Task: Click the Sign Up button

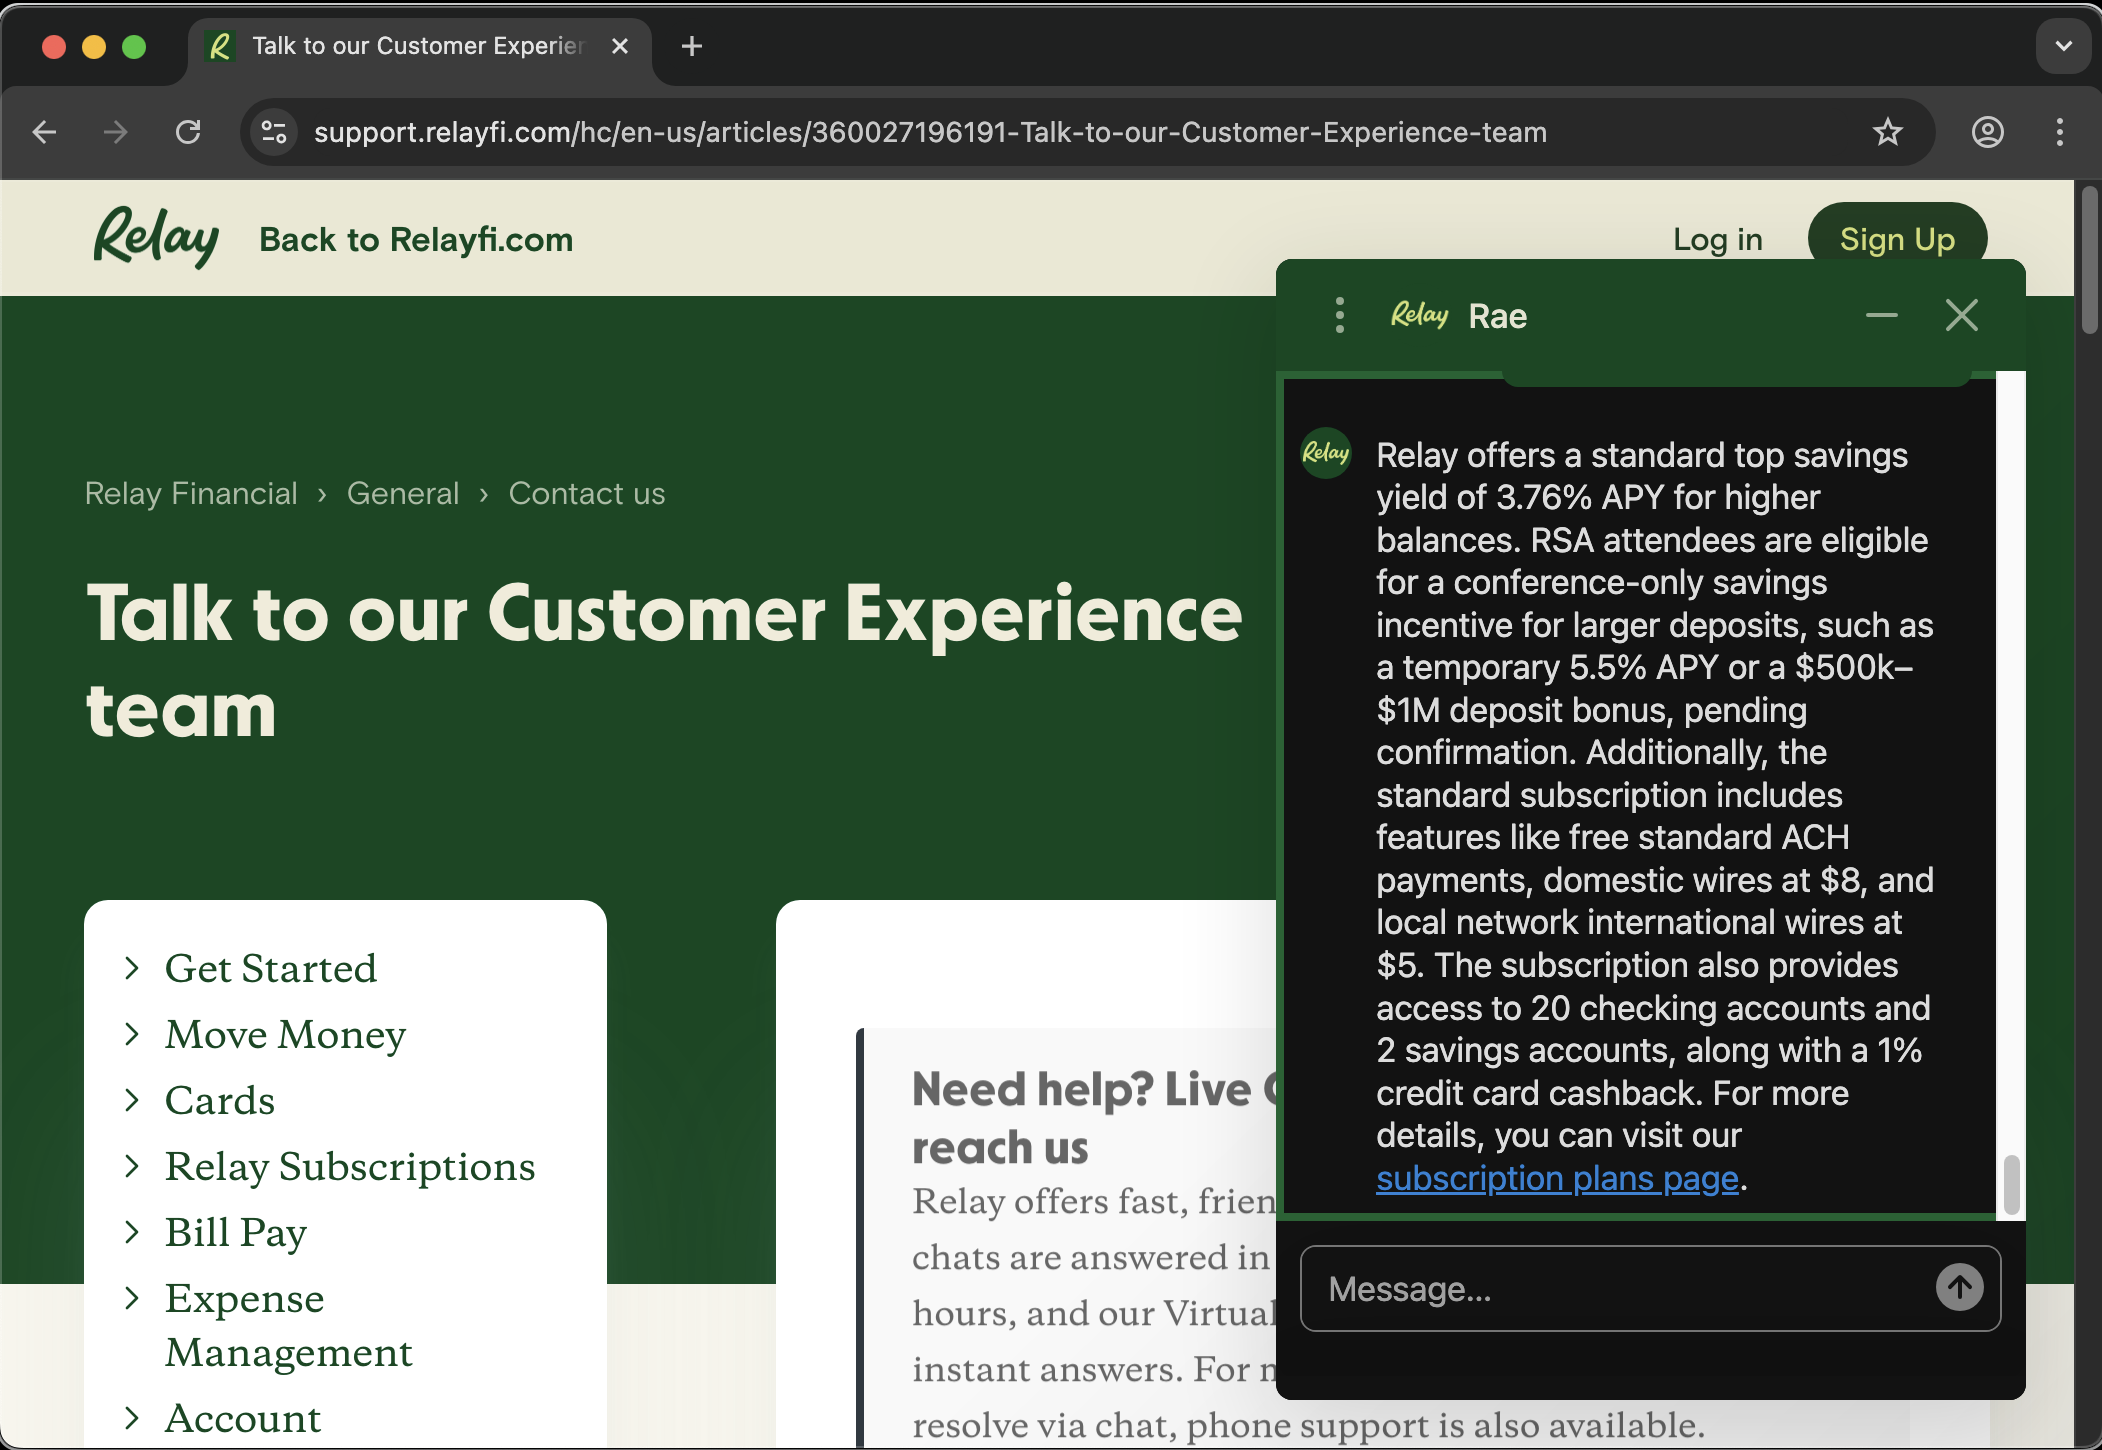Action: (x=1897, y=239)
